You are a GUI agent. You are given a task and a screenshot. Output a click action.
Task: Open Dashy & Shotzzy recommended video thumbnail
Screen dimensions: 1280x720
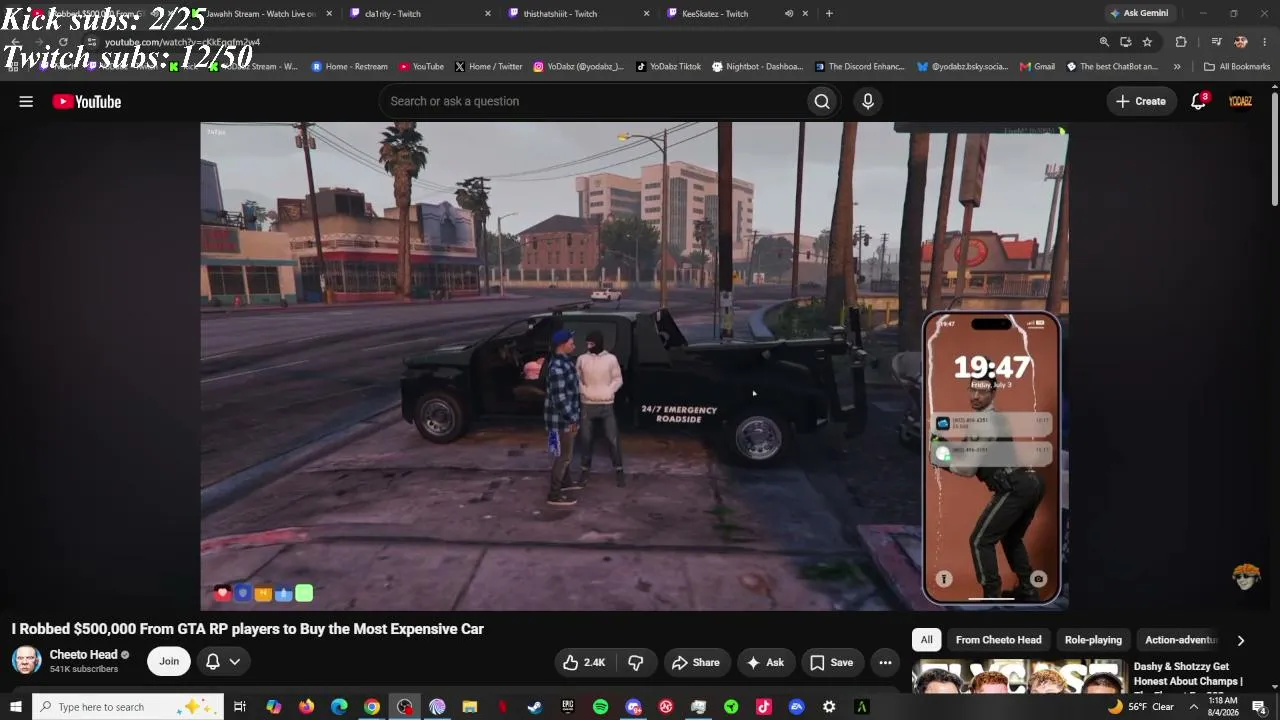[1018, 677]
